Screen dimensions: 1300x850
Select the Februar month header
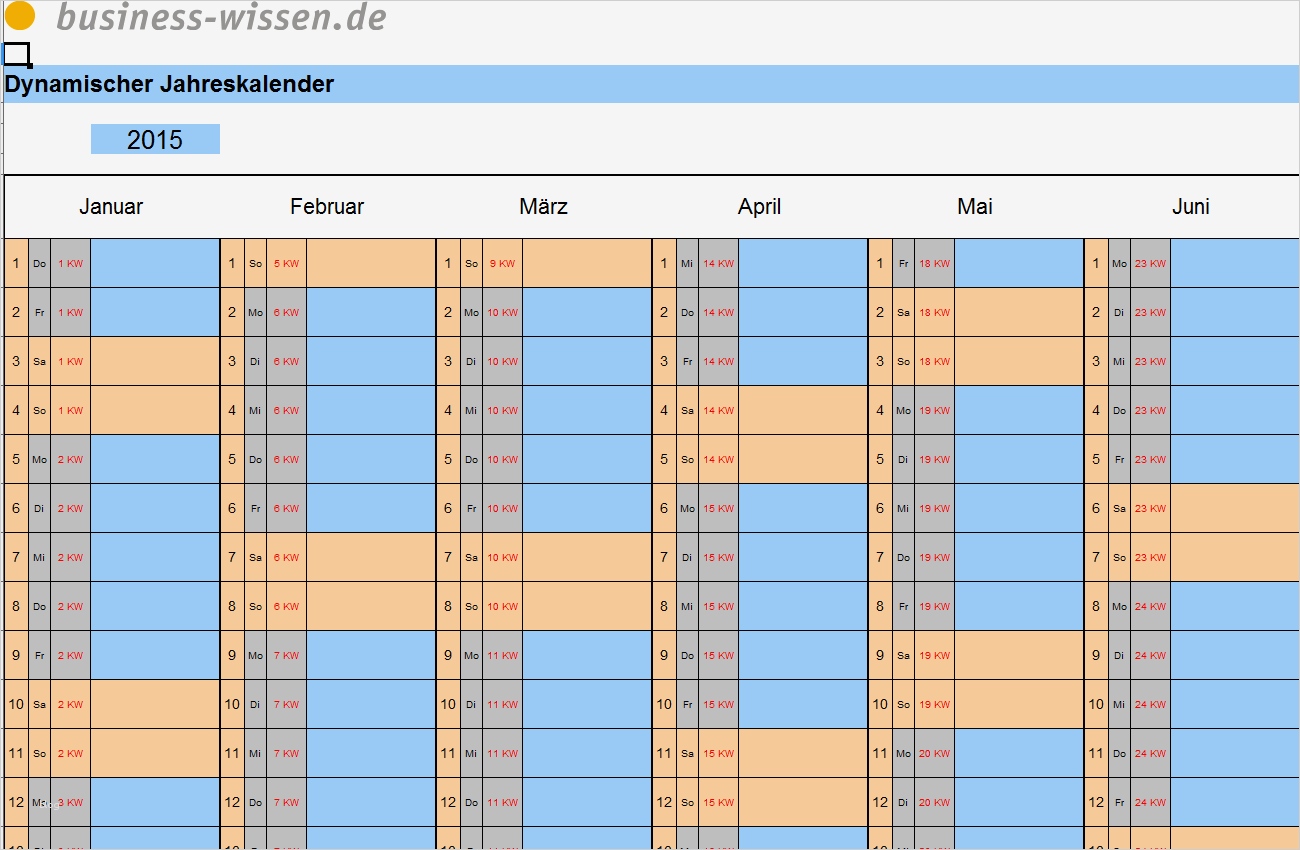point(327,206)
